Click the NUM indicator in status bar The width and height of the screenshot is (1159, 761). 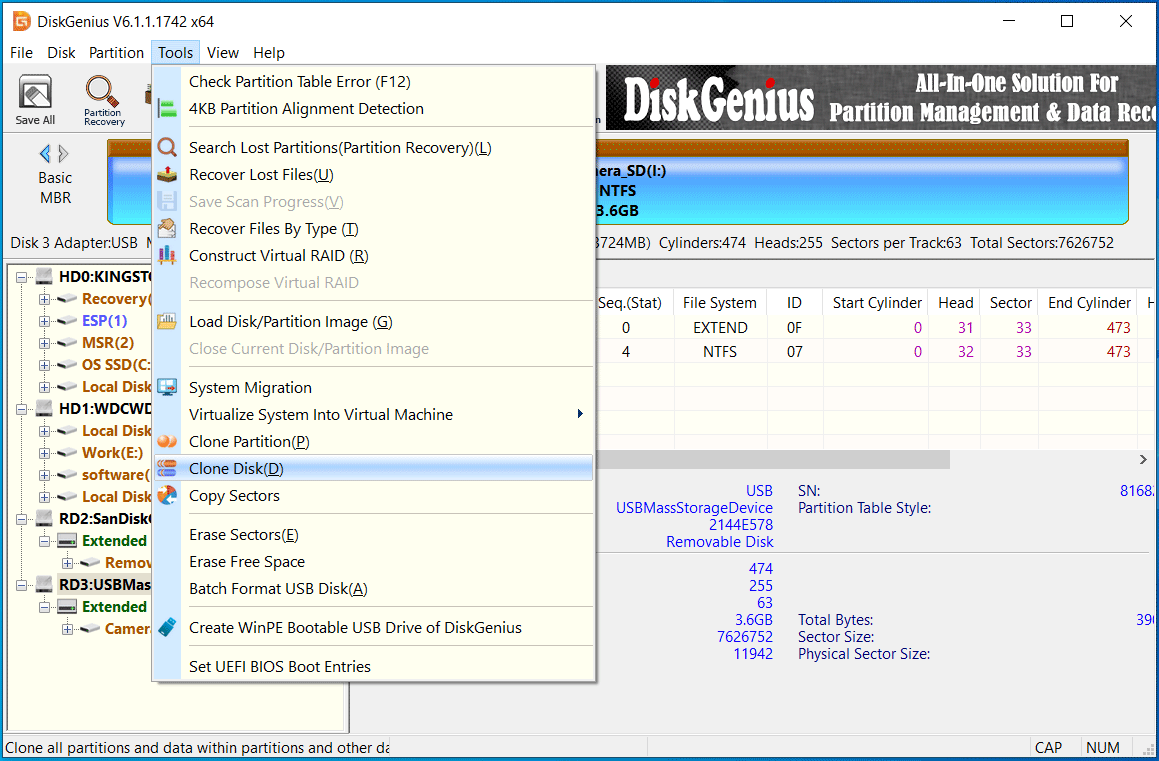(x=1102, y=748)
